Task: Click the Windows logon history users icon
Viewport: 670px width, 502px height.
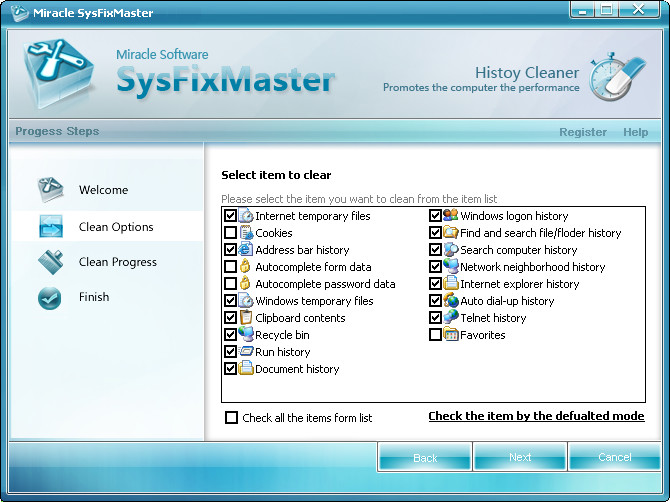Action: pyautogui.click(x=451, y=215)
